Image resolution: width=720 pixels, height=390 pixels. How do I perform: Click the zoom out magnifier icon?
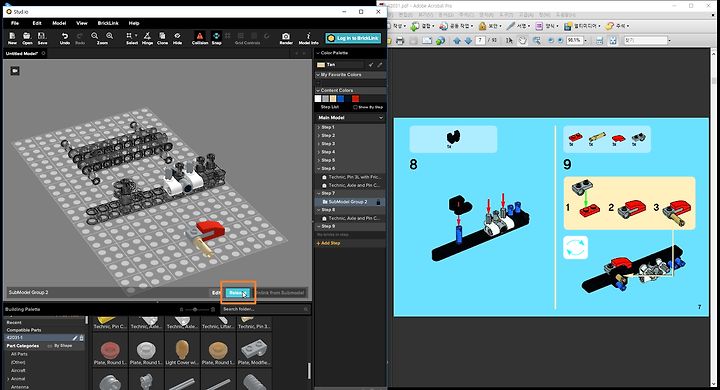95,36
